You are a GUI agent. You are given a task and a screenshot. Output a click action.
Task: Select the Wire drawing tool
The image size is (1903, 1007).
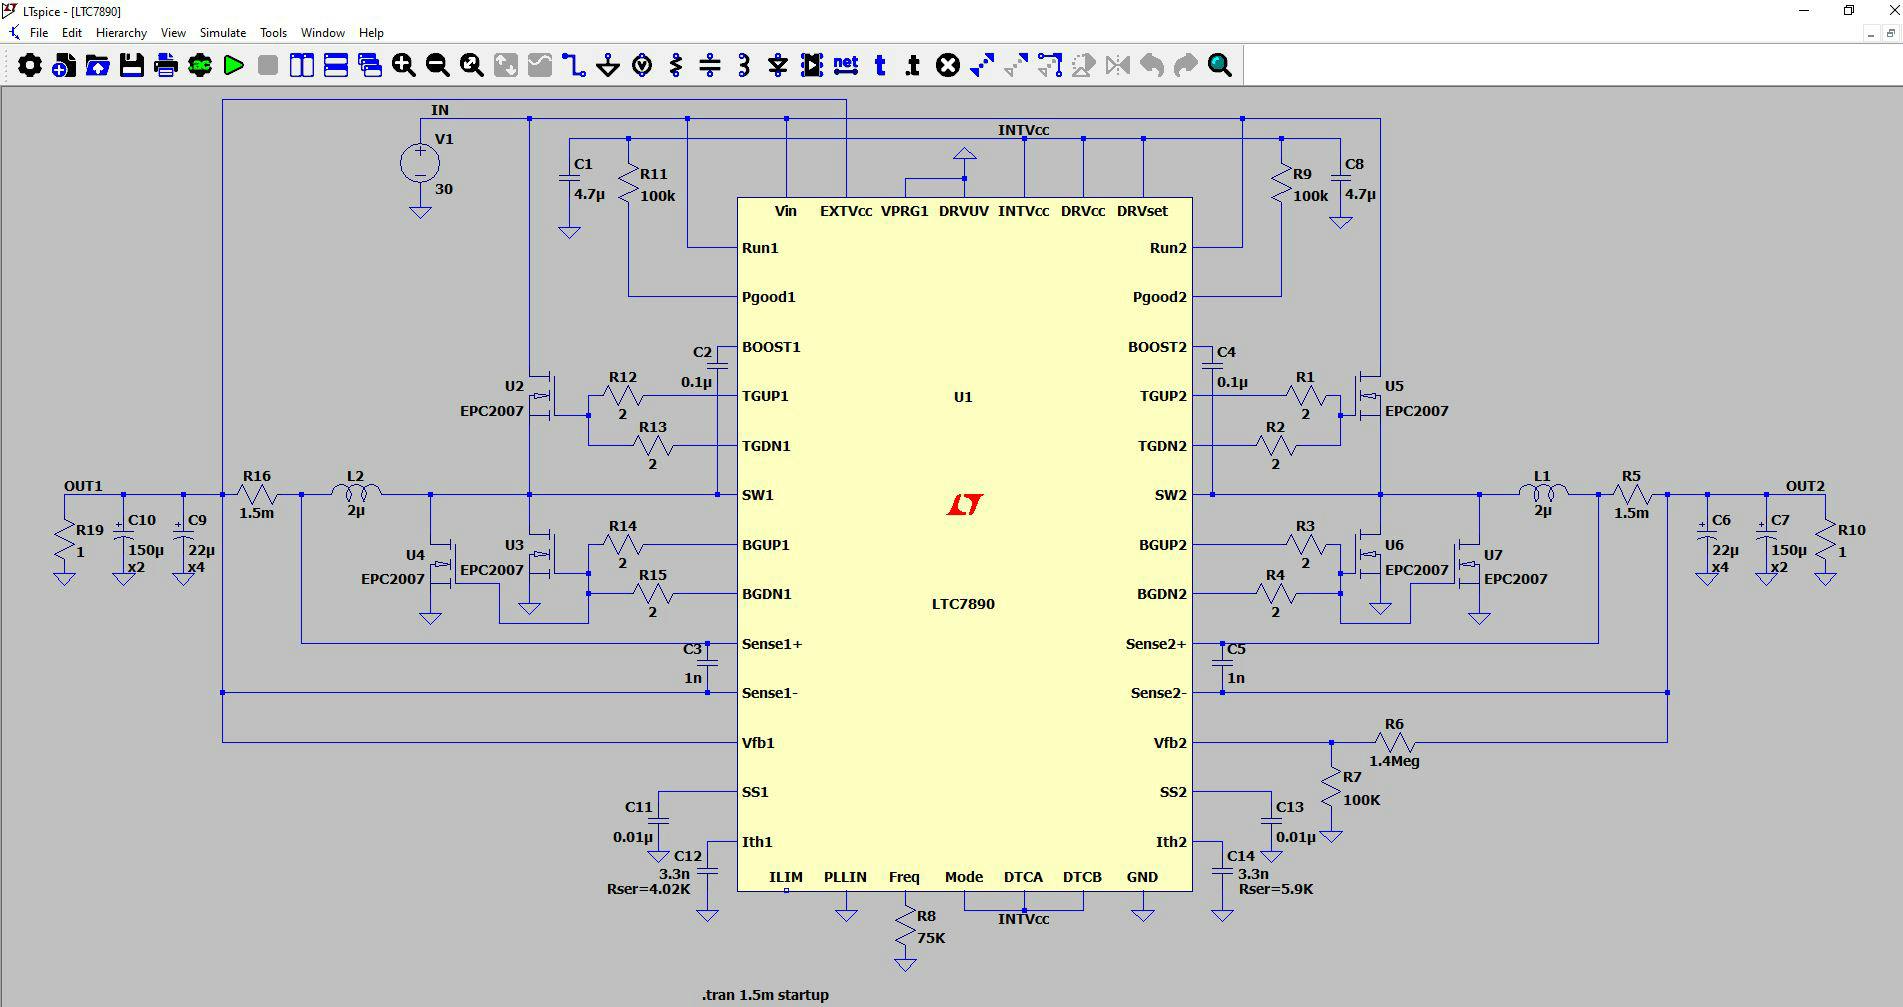pos(573,65)
